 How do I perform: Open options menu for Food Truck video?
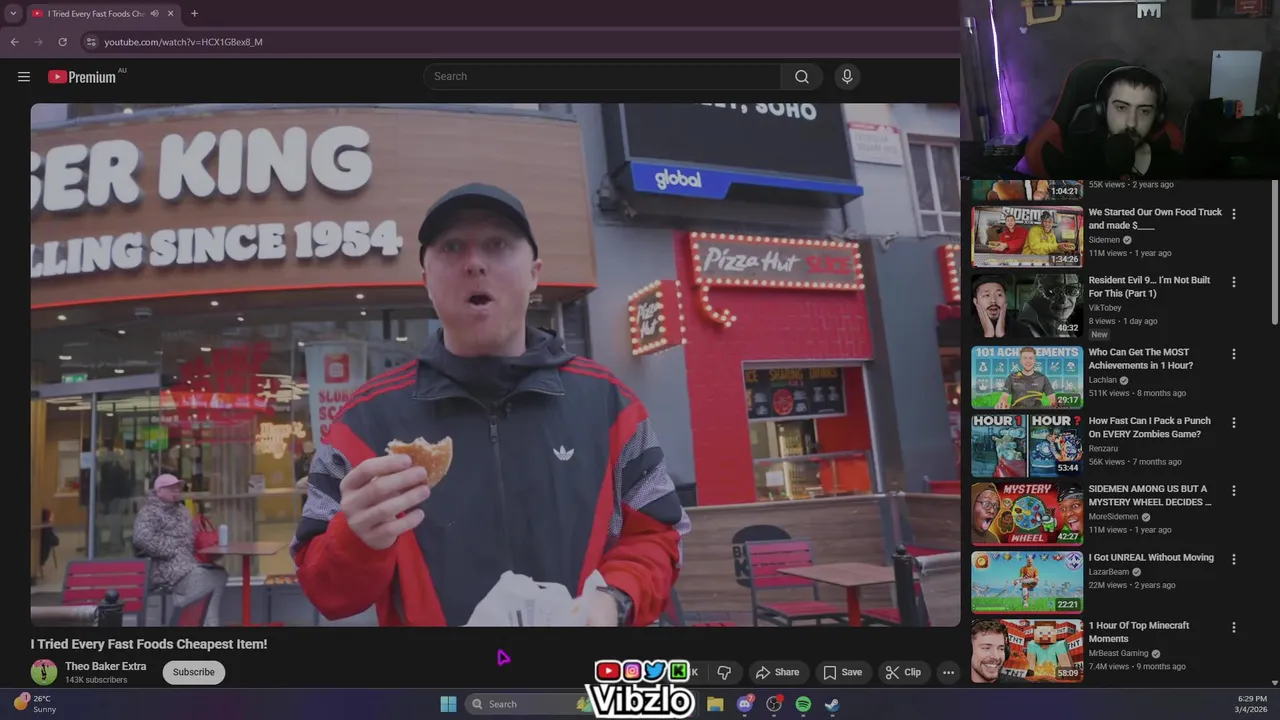1234,214
